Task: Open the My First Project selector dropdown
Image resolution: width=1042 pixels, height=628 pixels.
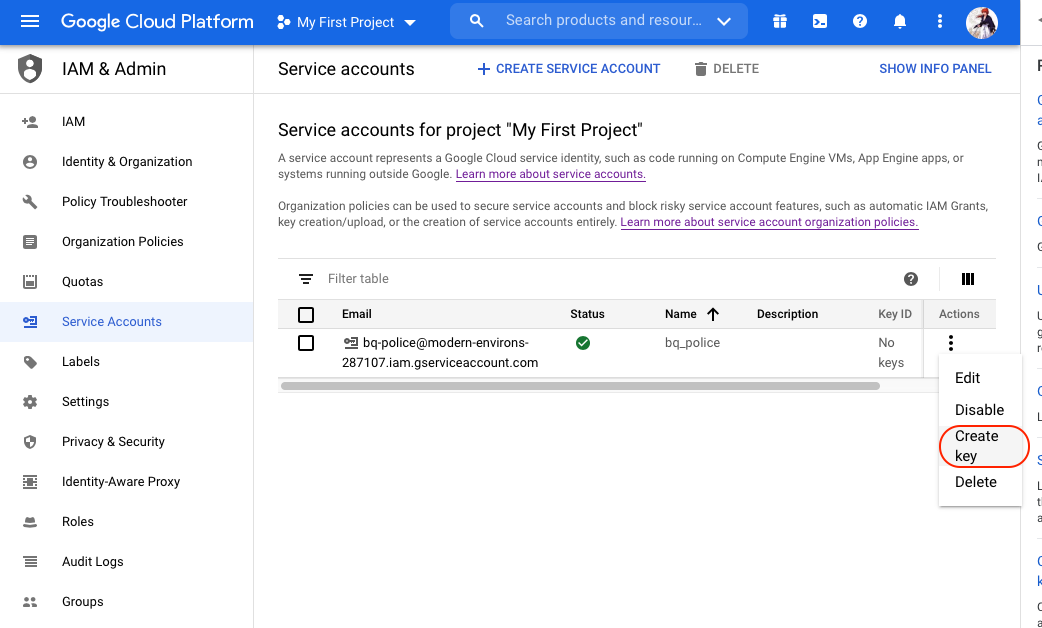Action: point(346,22)
